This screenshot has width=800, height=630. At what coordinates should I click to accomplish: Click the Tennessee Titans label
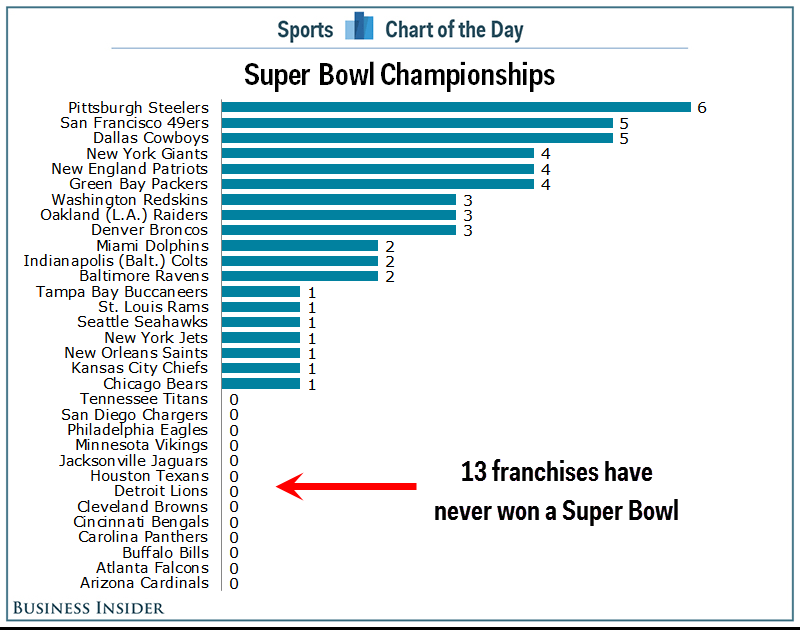[x=144, y=399]
